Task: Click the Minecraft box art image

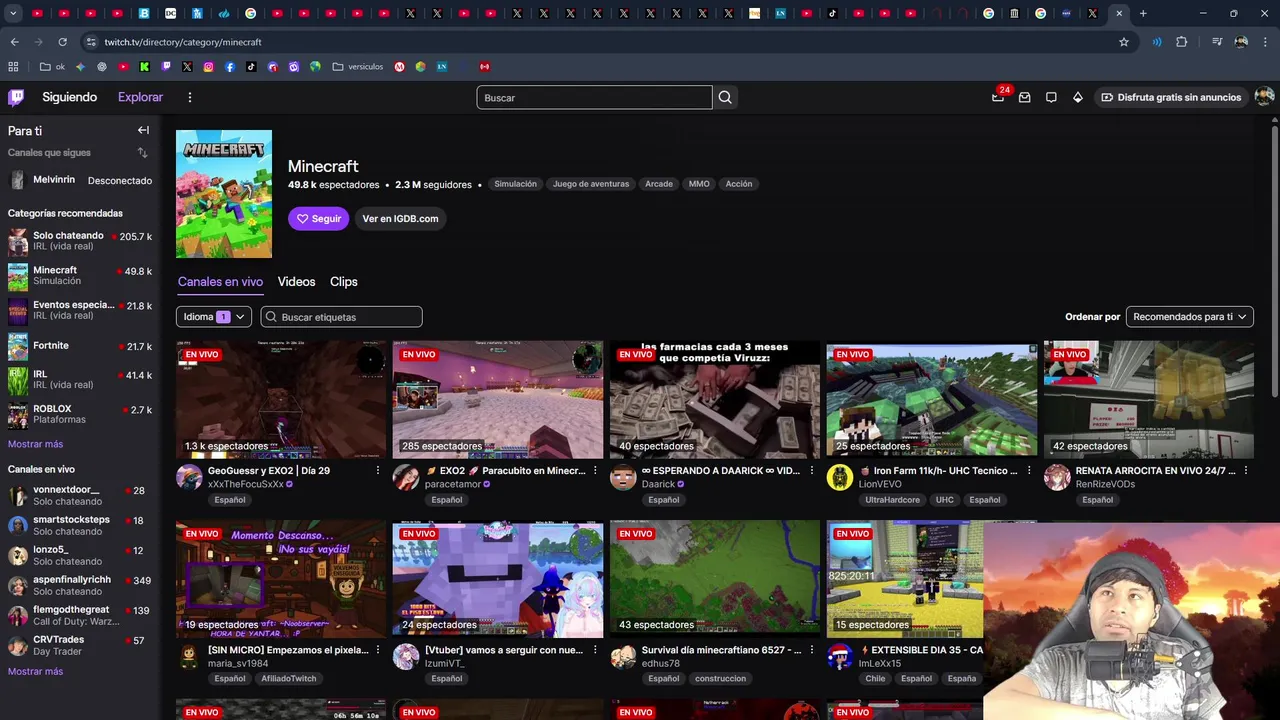Action: pos(224,194)
